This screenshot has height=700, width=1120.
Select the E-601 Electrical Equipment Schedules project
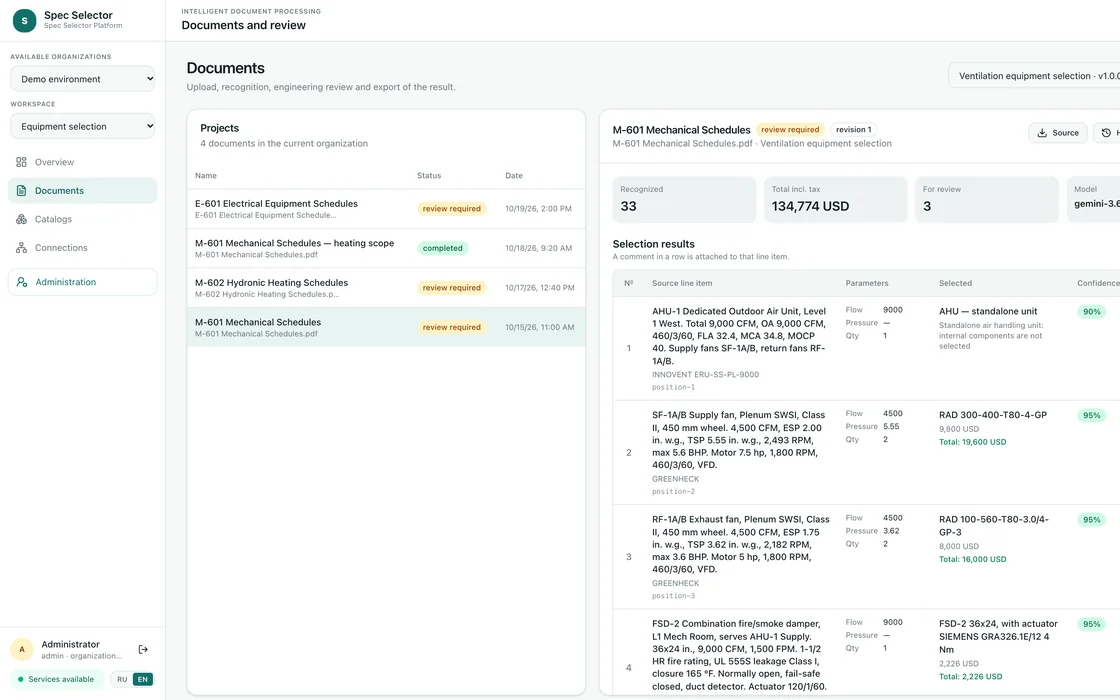pyautogui.click(x=386, y=209)
